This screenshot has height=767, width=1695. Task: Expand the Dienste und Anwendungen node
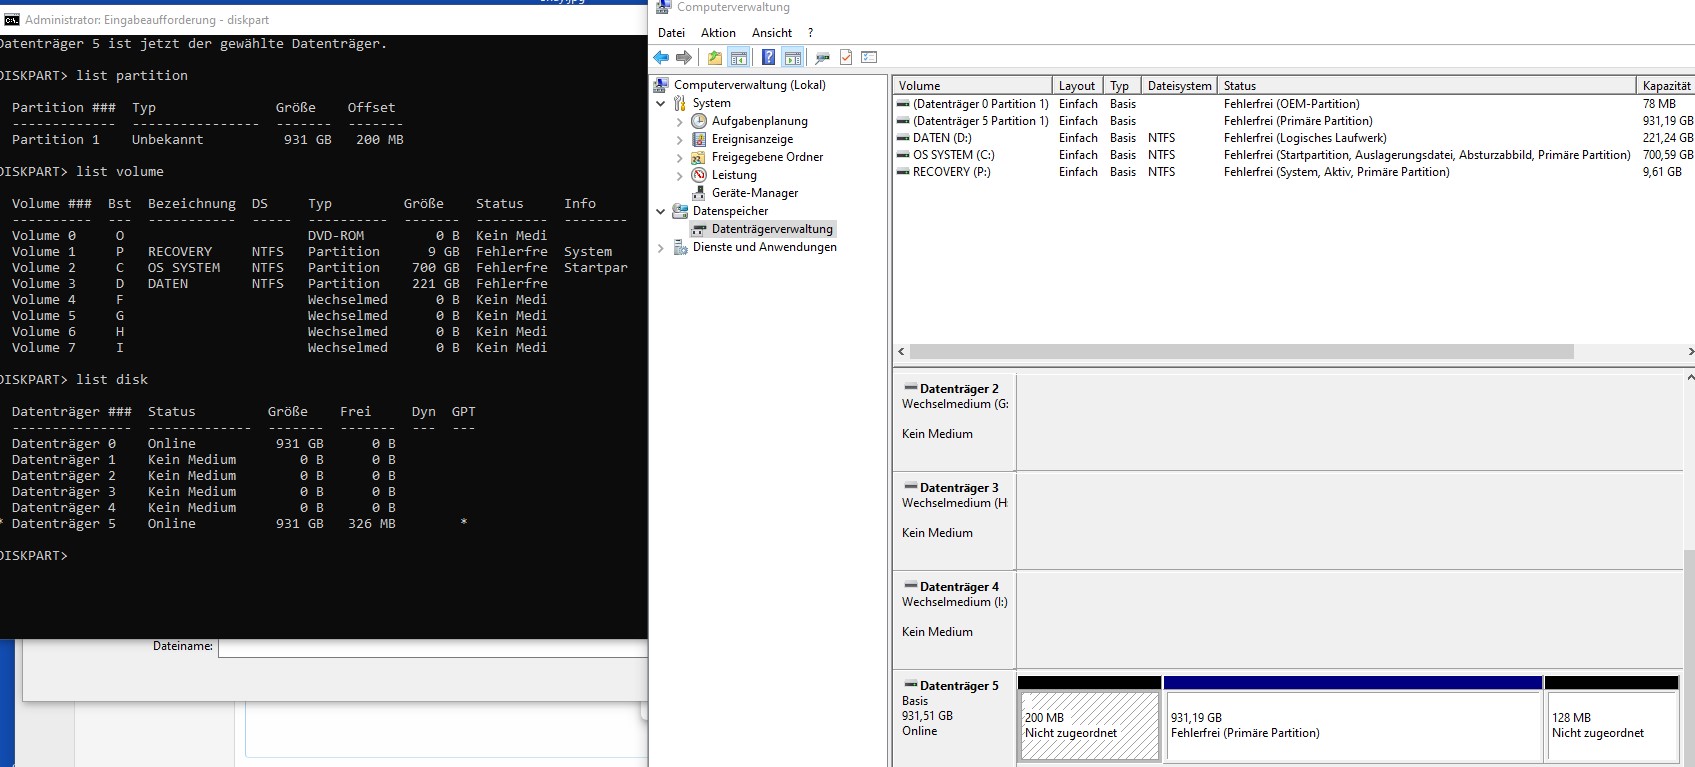tap(661, 247)
